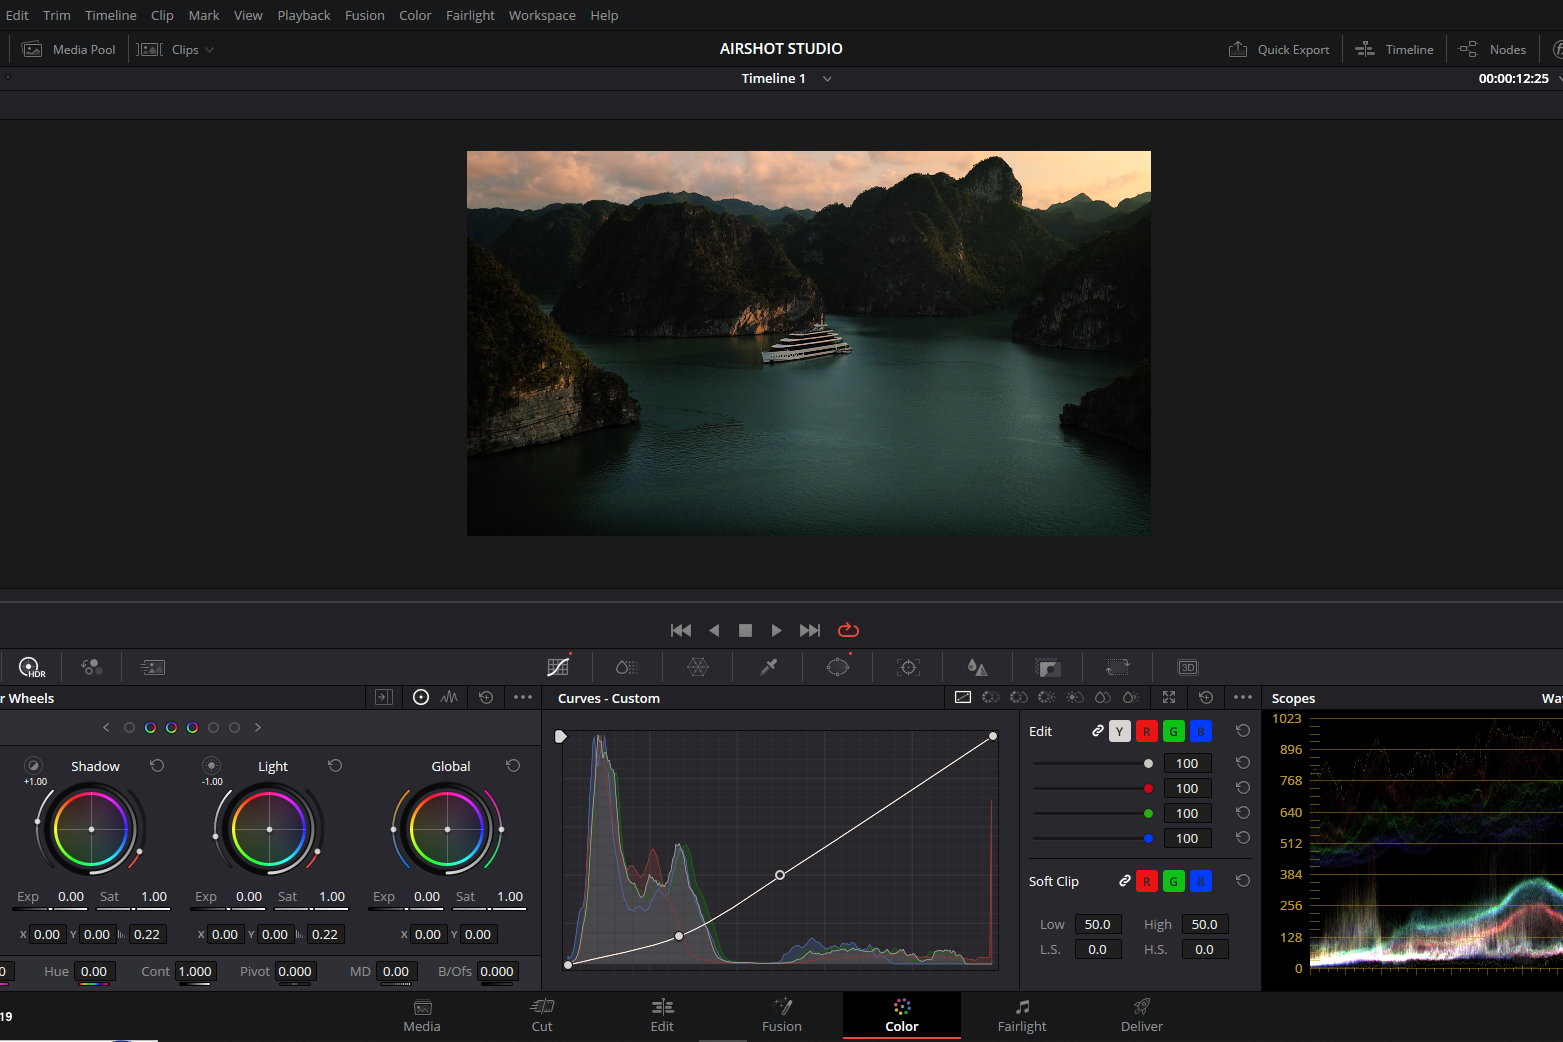Open the Tracker palette
Screen dimensions: 1563x1042
point(908,667)
